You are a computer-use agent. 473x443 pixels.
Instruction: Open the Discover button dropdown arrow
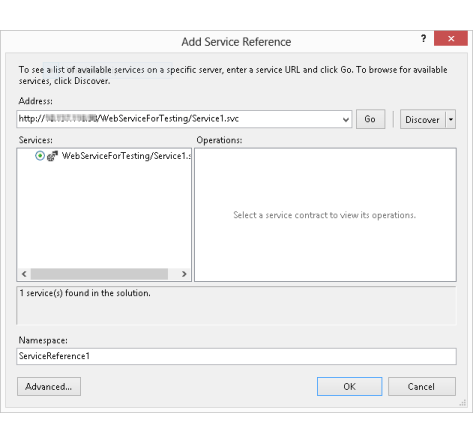451,119
